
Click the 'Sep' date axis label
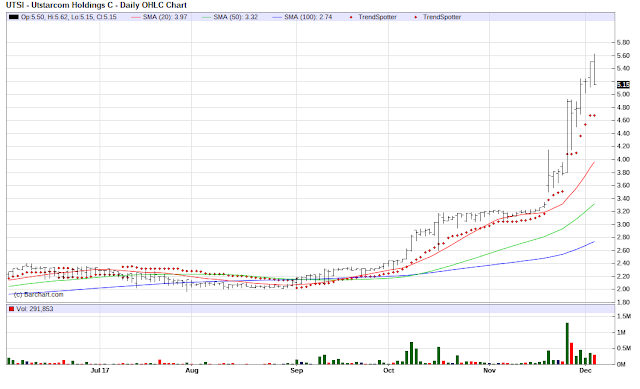click(297, 370)
